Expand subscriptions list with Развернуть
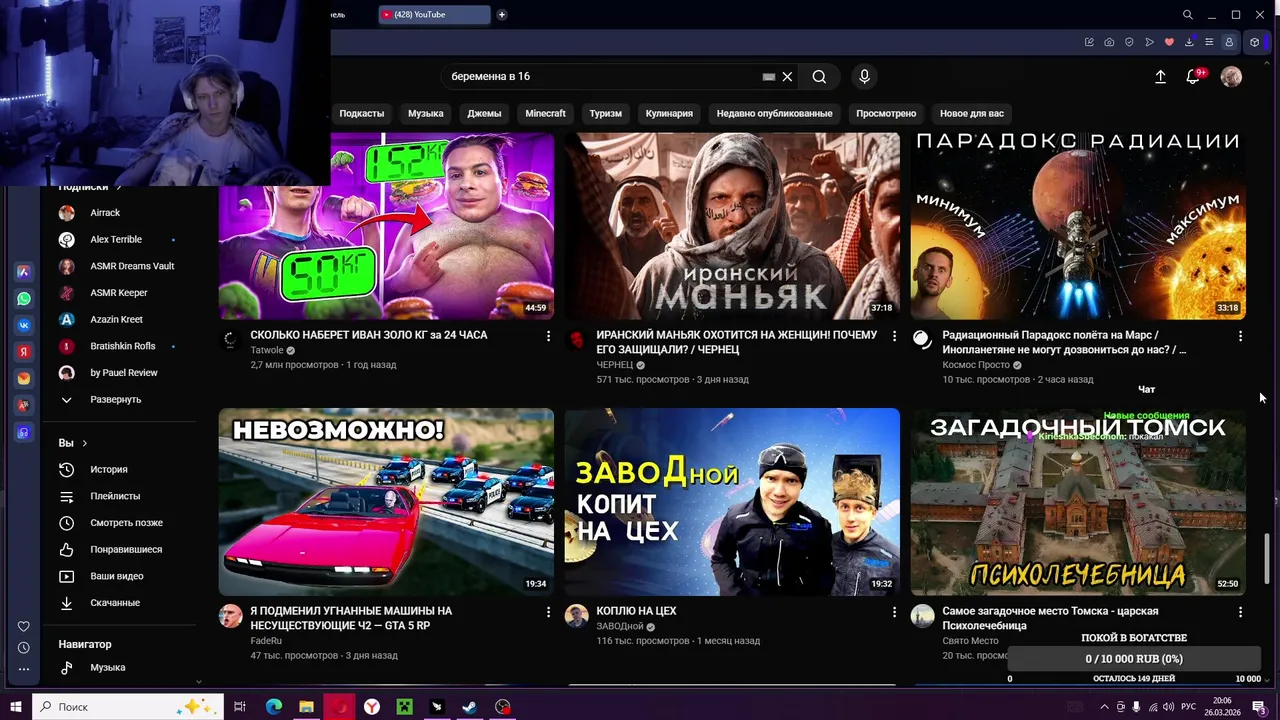 [115, 399]
